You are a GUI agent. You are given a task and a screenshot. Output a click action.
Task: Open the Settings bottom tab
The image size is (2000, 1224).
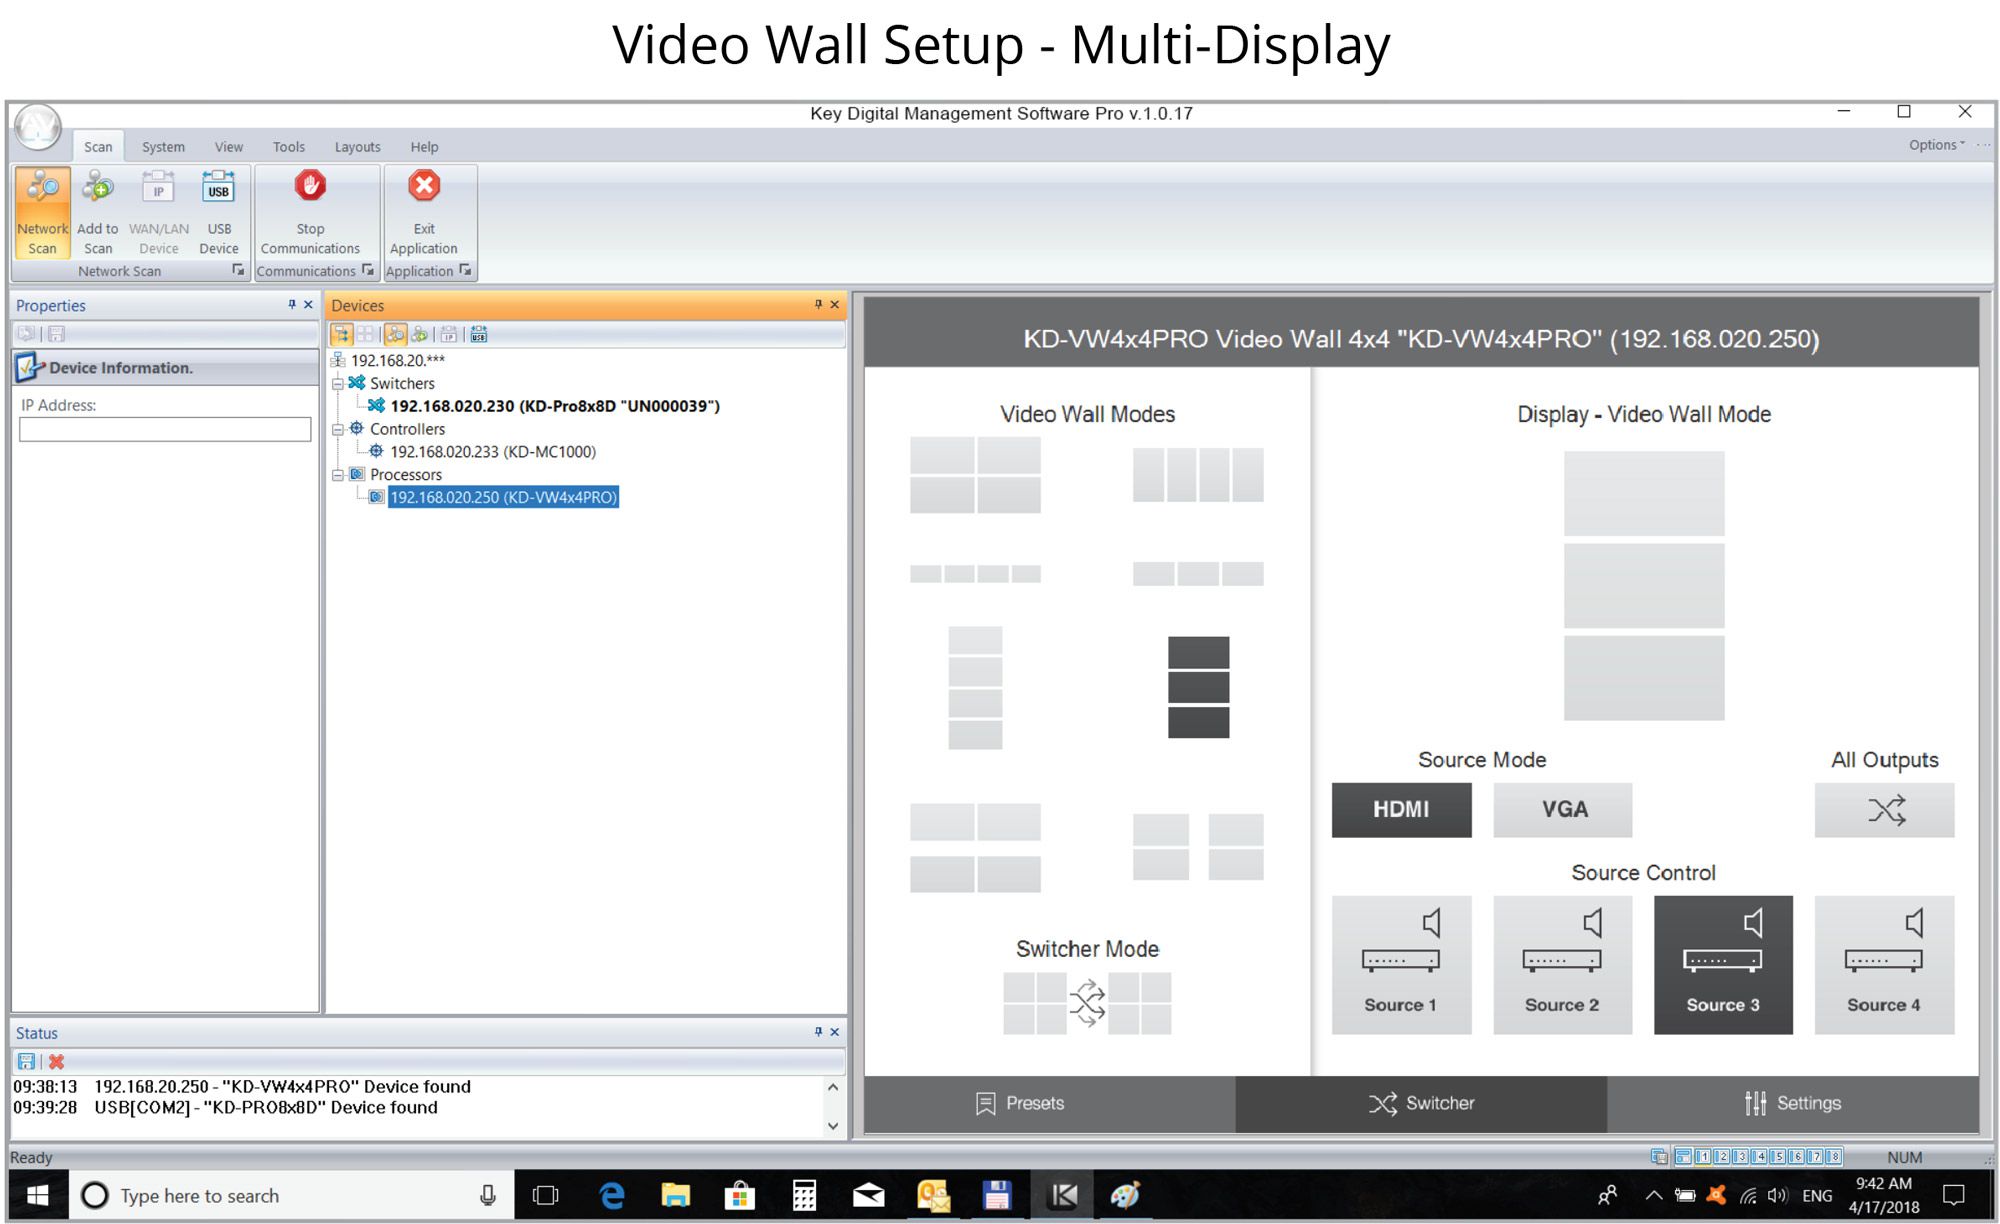click(1792, 1103)
